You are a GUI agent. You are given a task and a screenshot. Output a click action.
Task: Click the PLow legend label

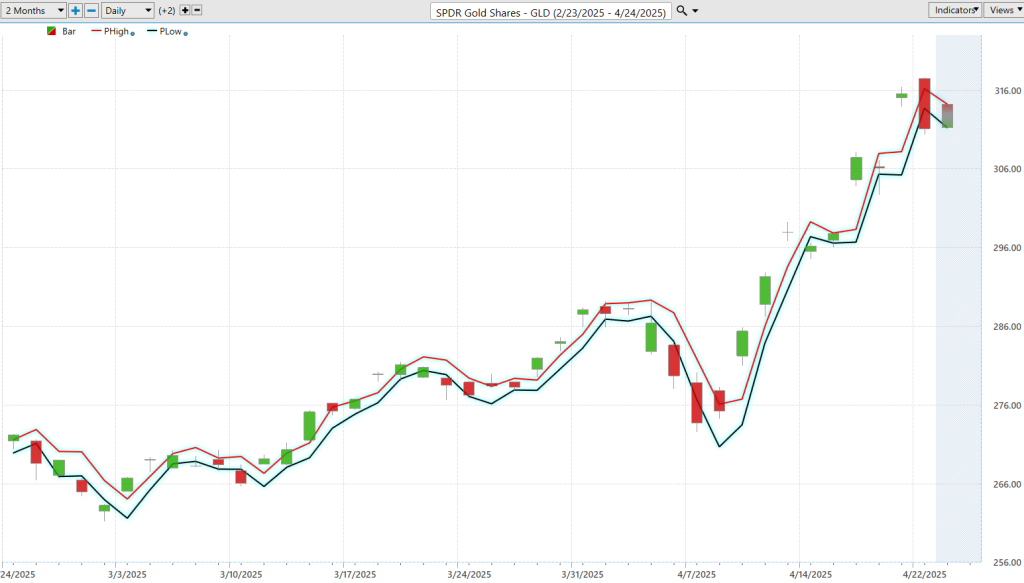(170, 31)
